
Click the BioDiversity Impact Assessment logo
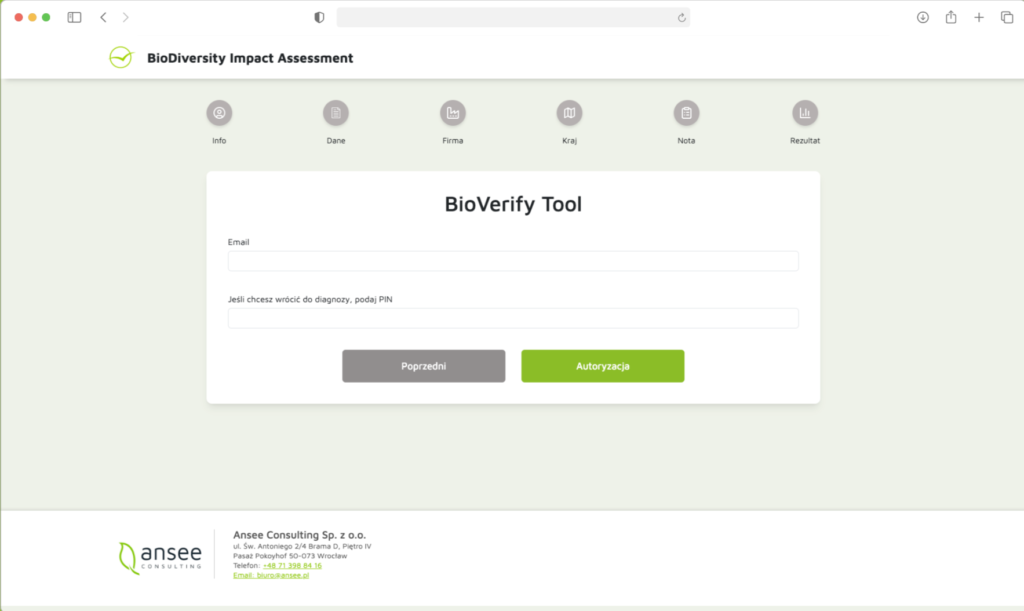pyautogui.click(x=121, y=58)
